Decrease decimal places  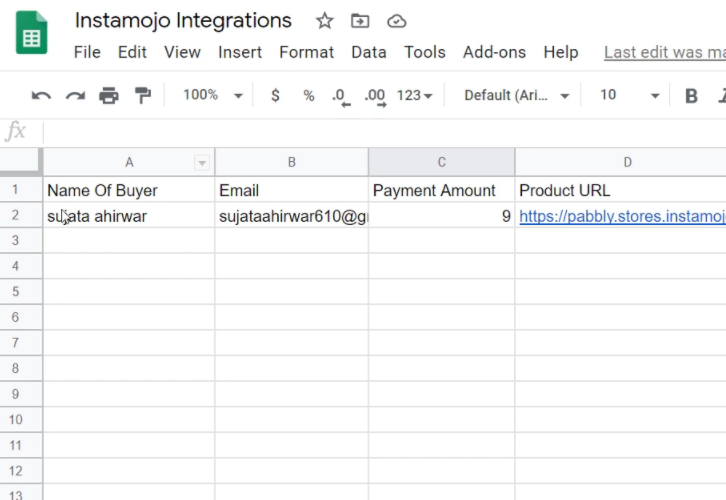(x=341, y=97)
